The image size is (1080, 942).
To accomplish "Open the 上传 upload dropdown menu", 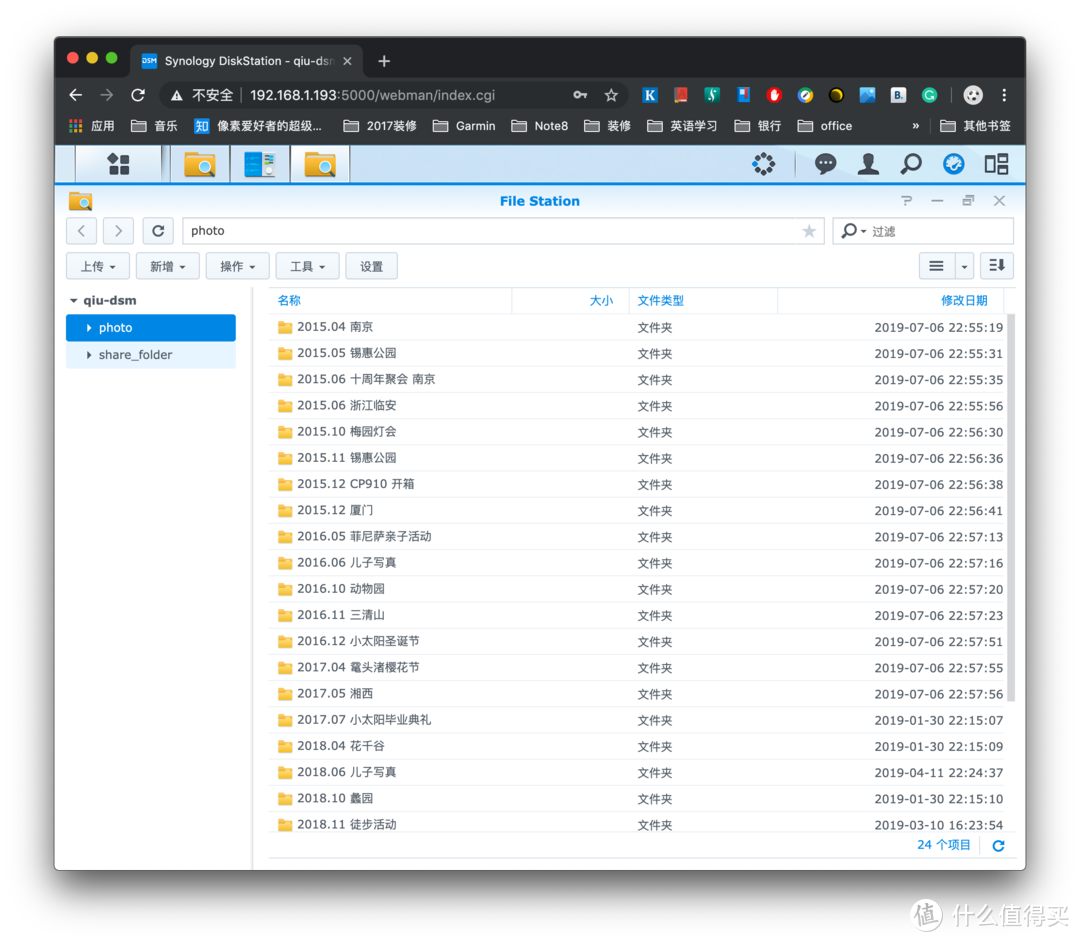I will pyautogui.click(x=97, y=266).
